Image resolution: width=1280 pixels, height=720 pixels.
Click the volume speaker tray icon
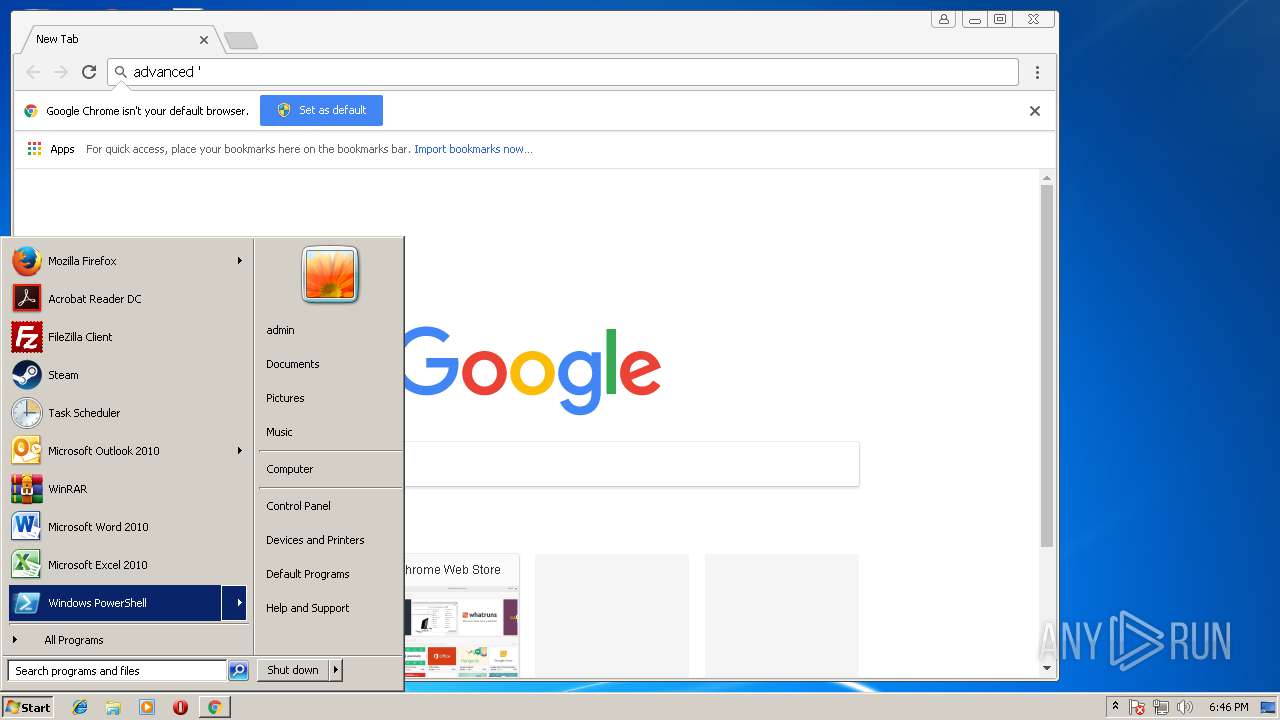pos(1185,707)
